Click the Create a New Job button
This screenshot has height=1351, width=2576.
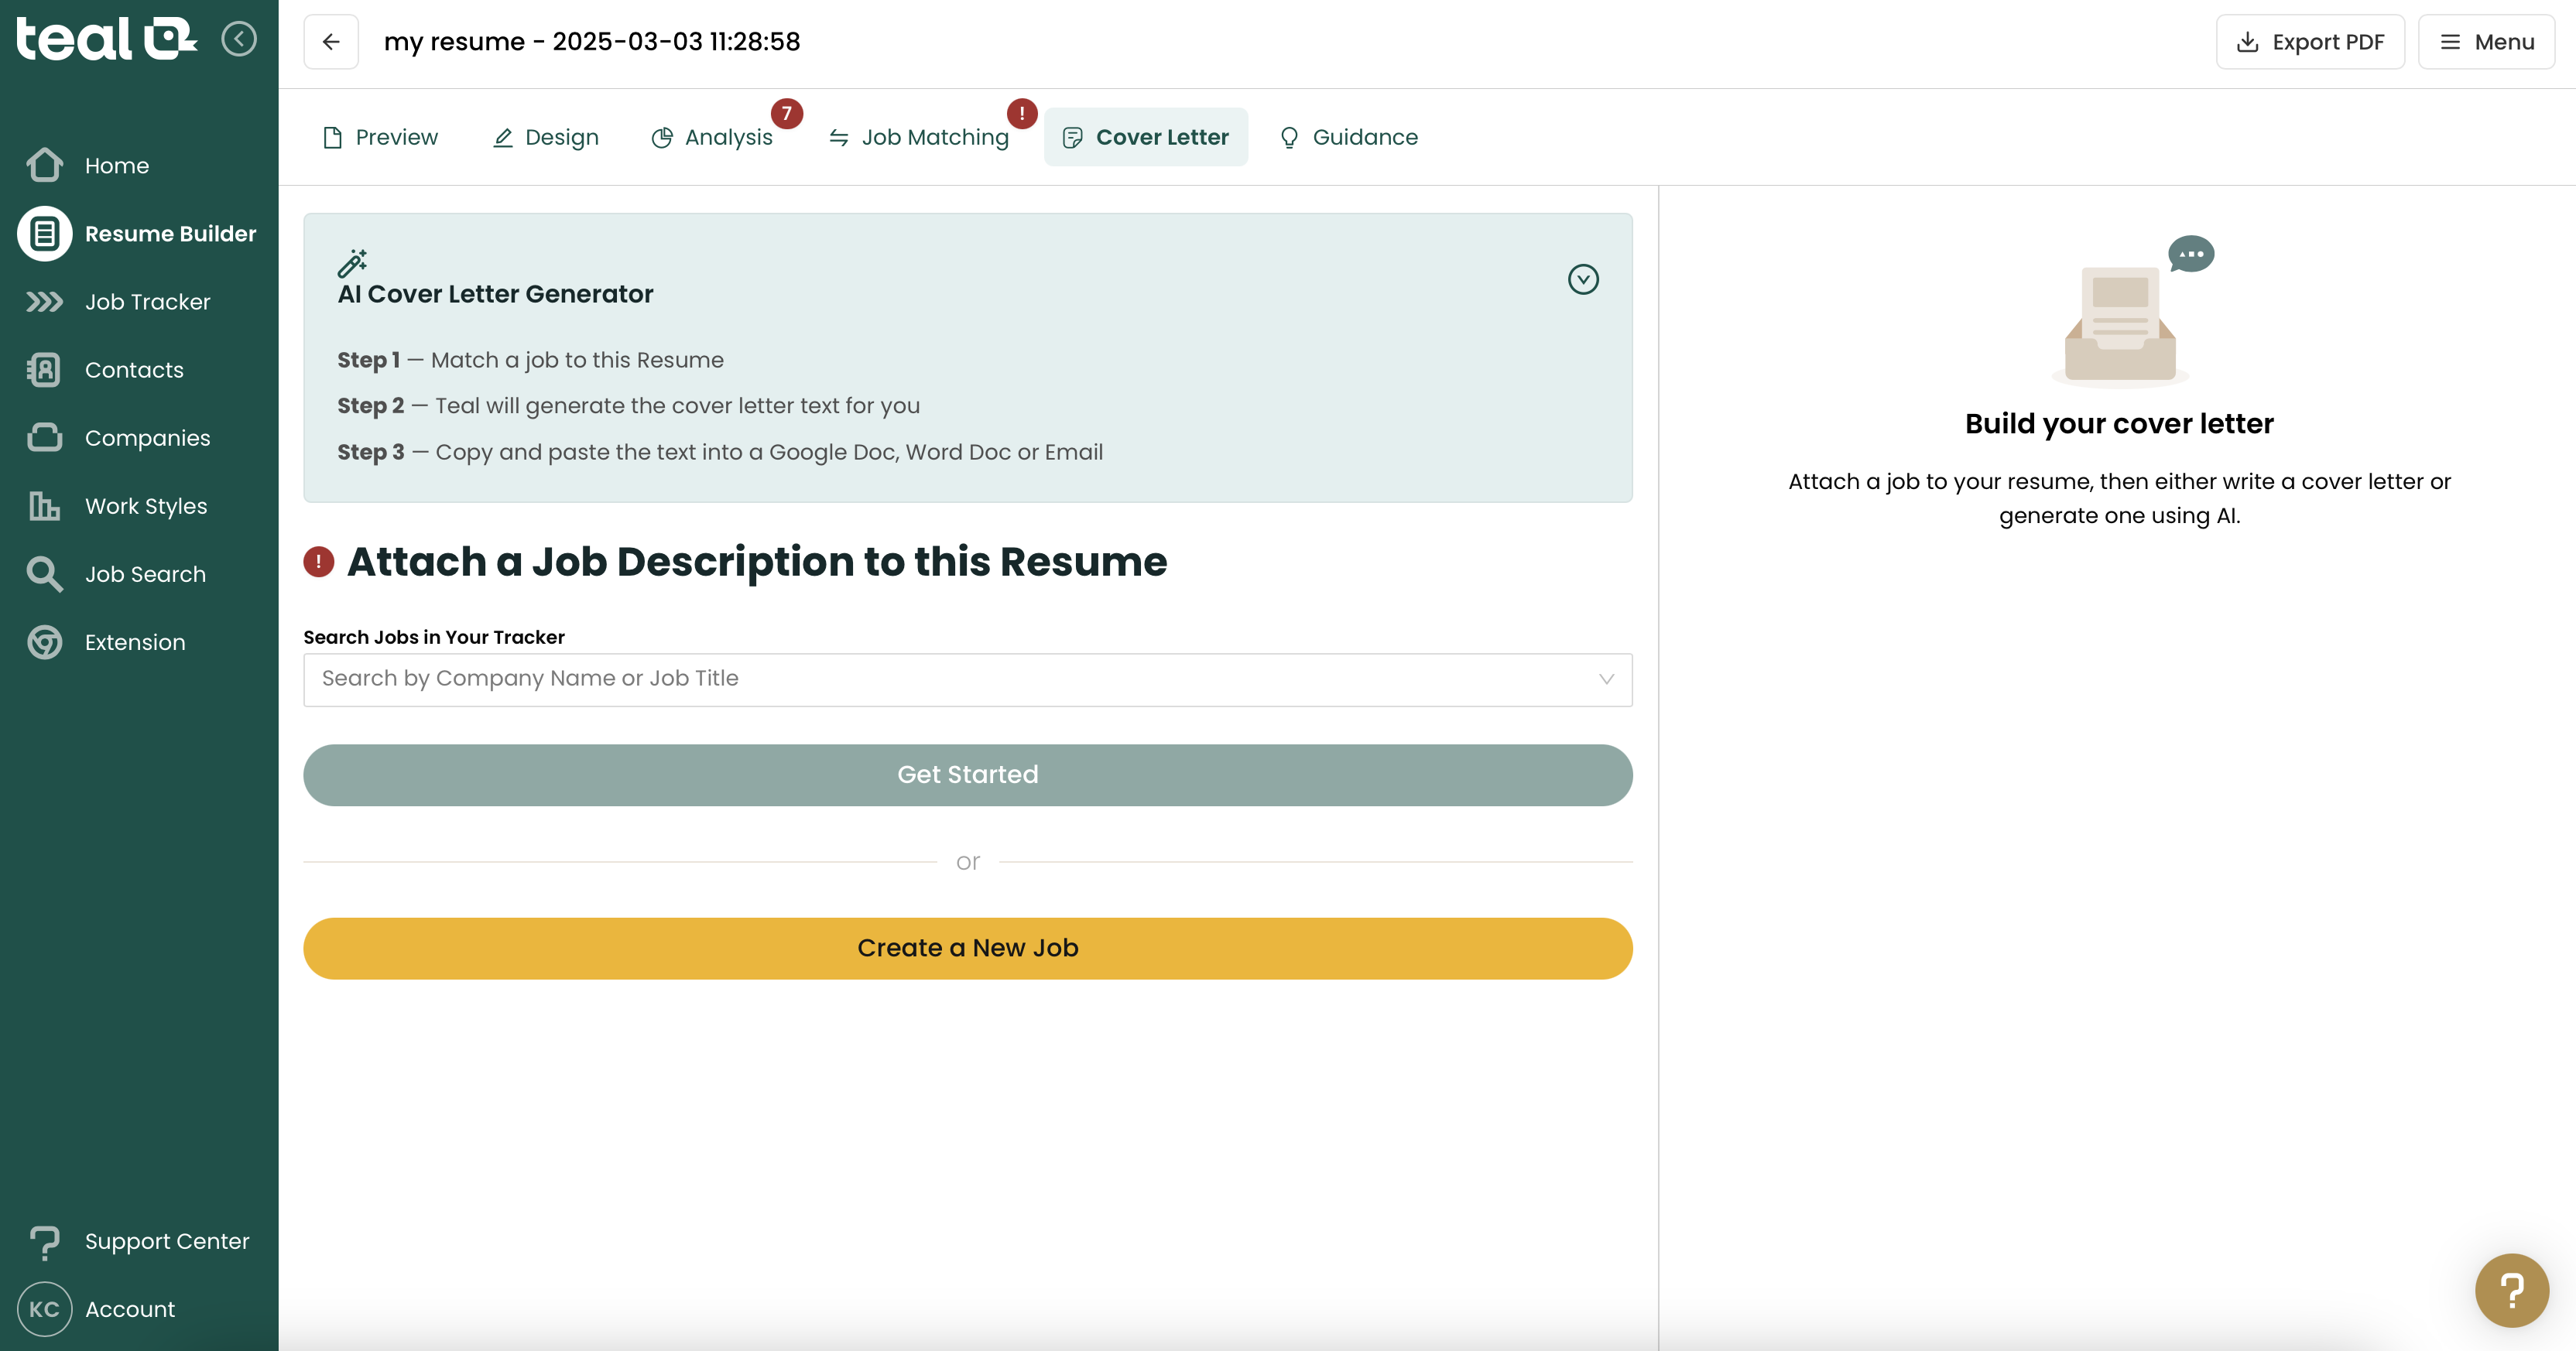coord(967,948)
